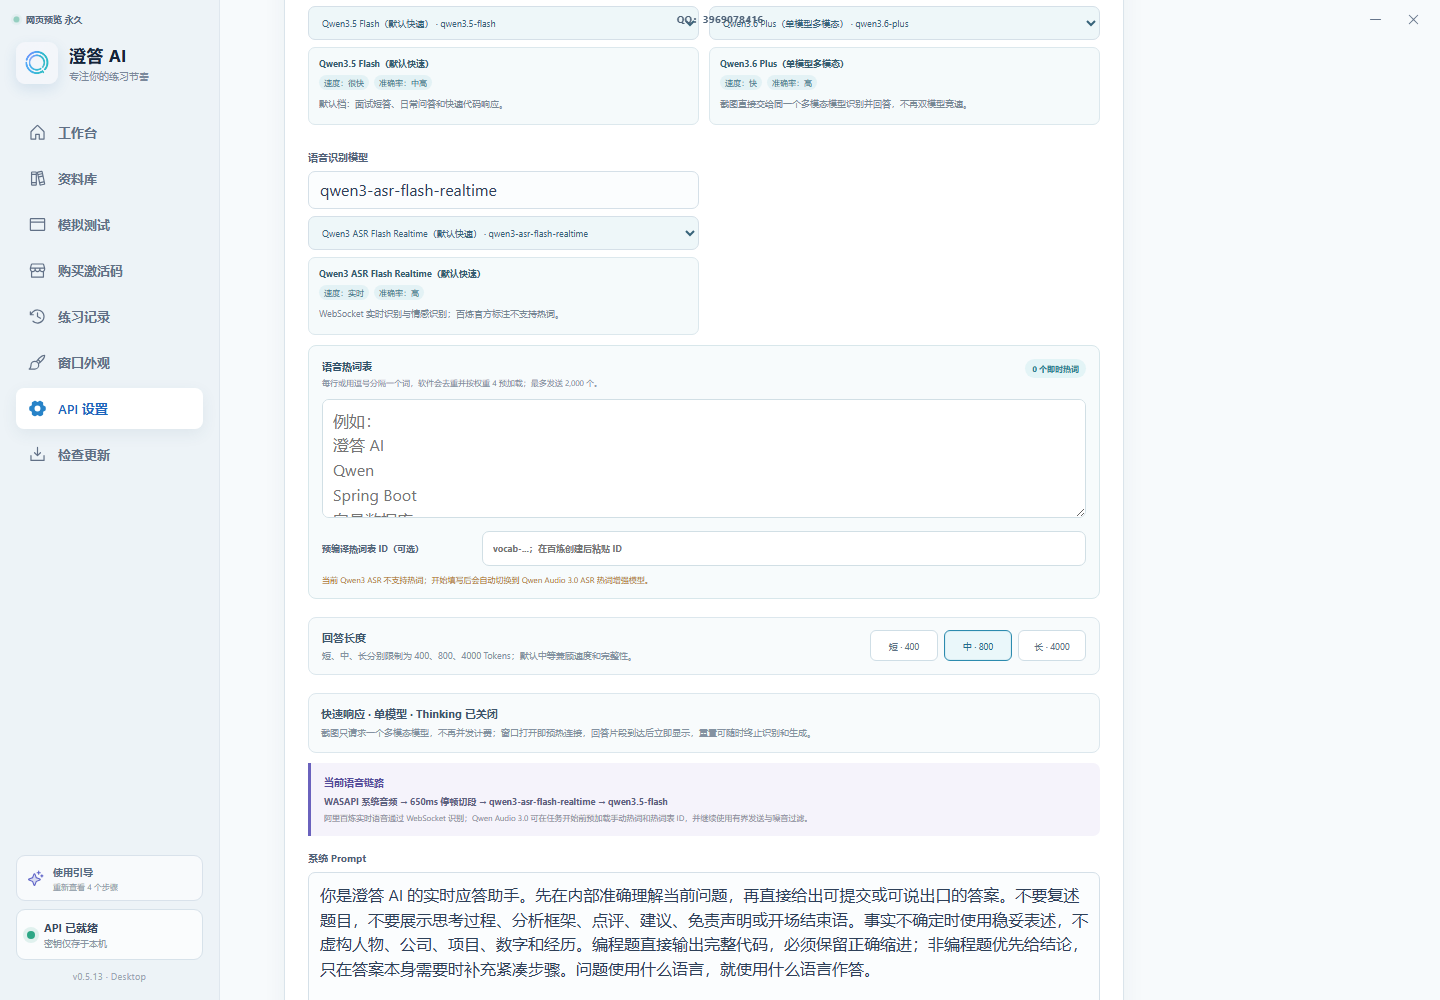Click the 练习记录 history icon
This screenshot has width=1440, height=1000.
(x=37, y=317)
